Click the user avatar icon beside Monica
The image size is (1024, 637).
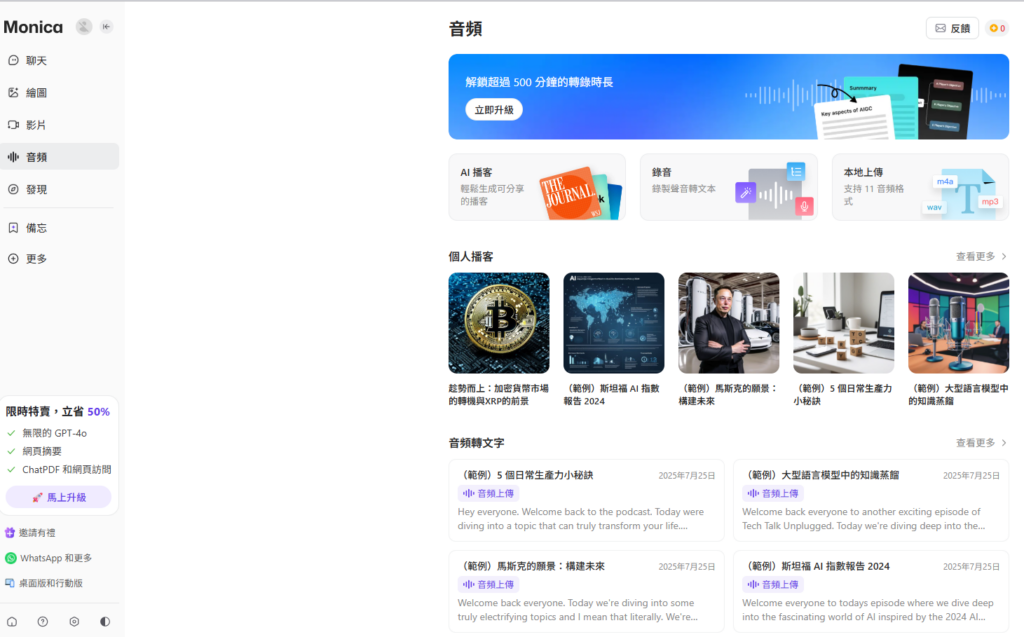84,27
